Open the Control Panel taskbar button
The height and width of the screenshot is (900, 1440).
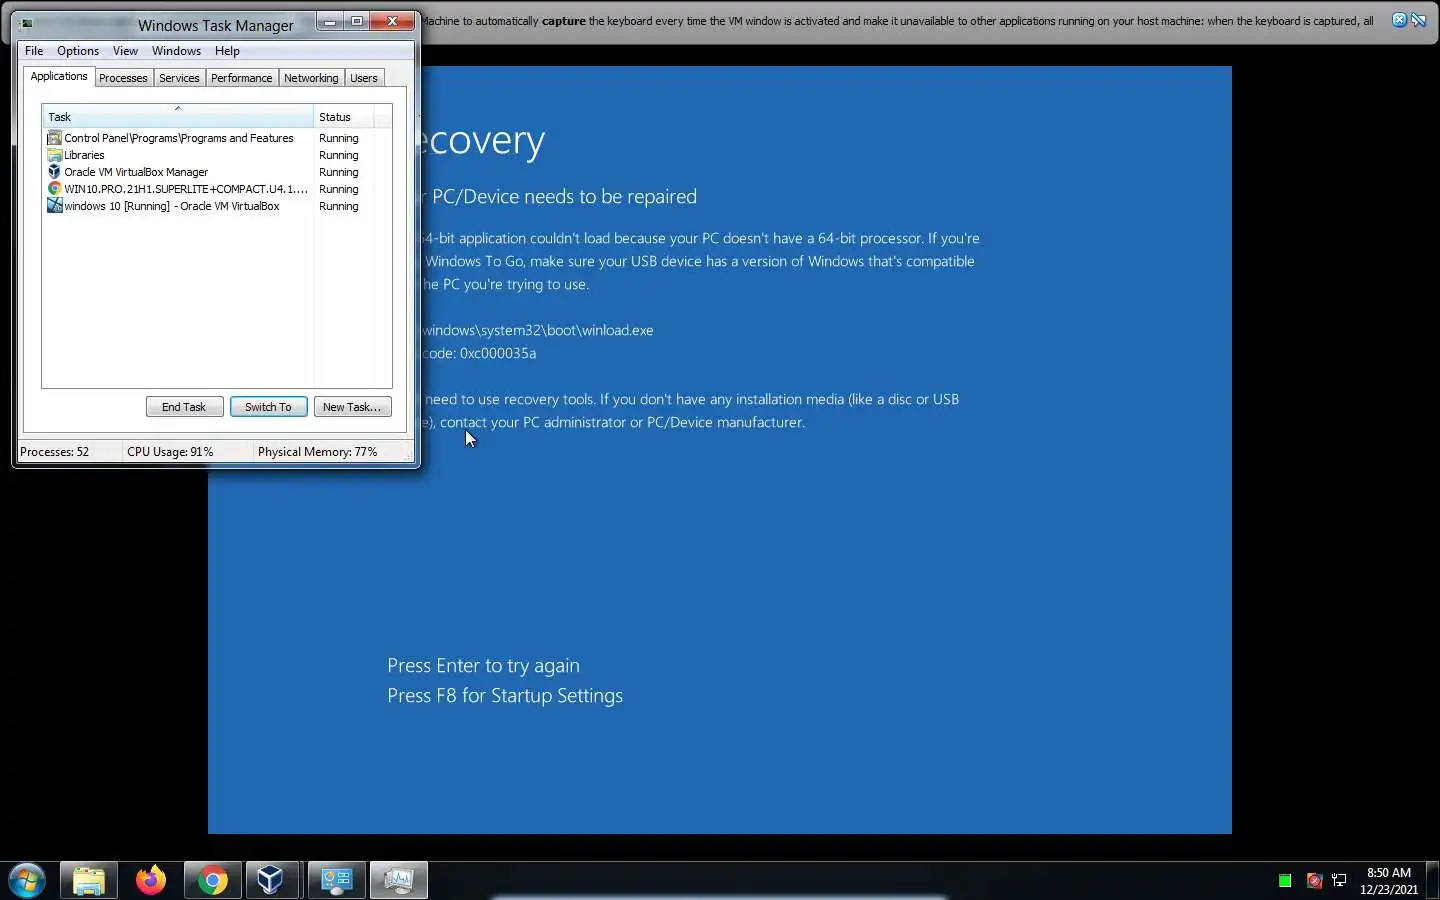pyautogui.click(x=336, y=880)
